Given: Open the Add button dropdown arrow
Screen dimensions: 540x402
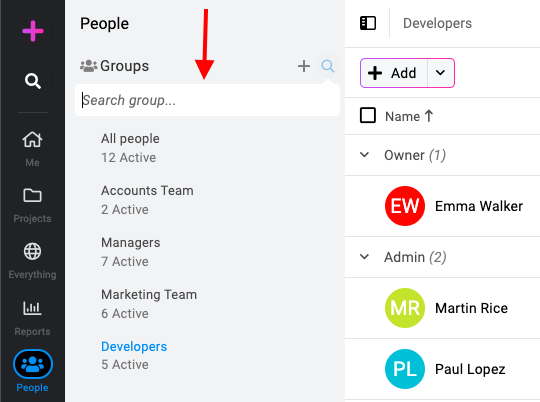Looking at the screenshot, I should tap(440, 73).
